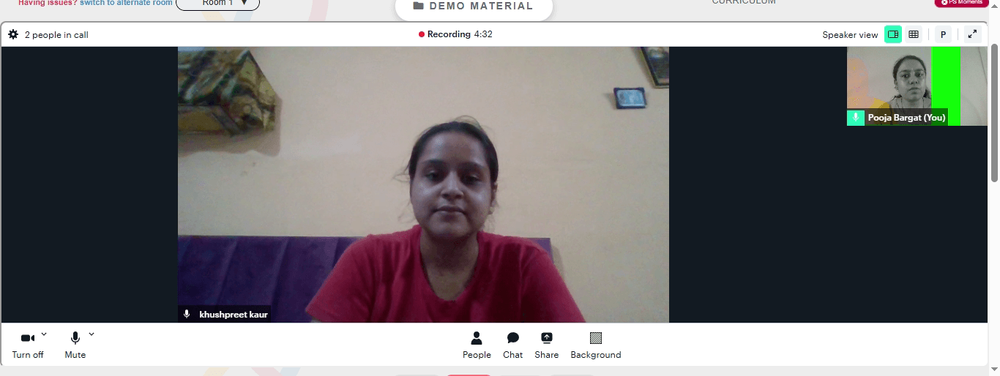
Task: Click Pooja Bargat's green mic icon
Action: pyautogui.click(x=855, y=118)
